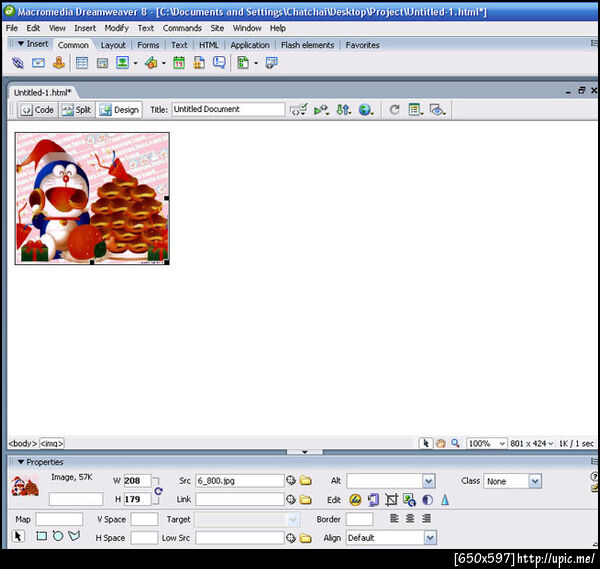Reset image size circular arrow icon

(158, 491)
